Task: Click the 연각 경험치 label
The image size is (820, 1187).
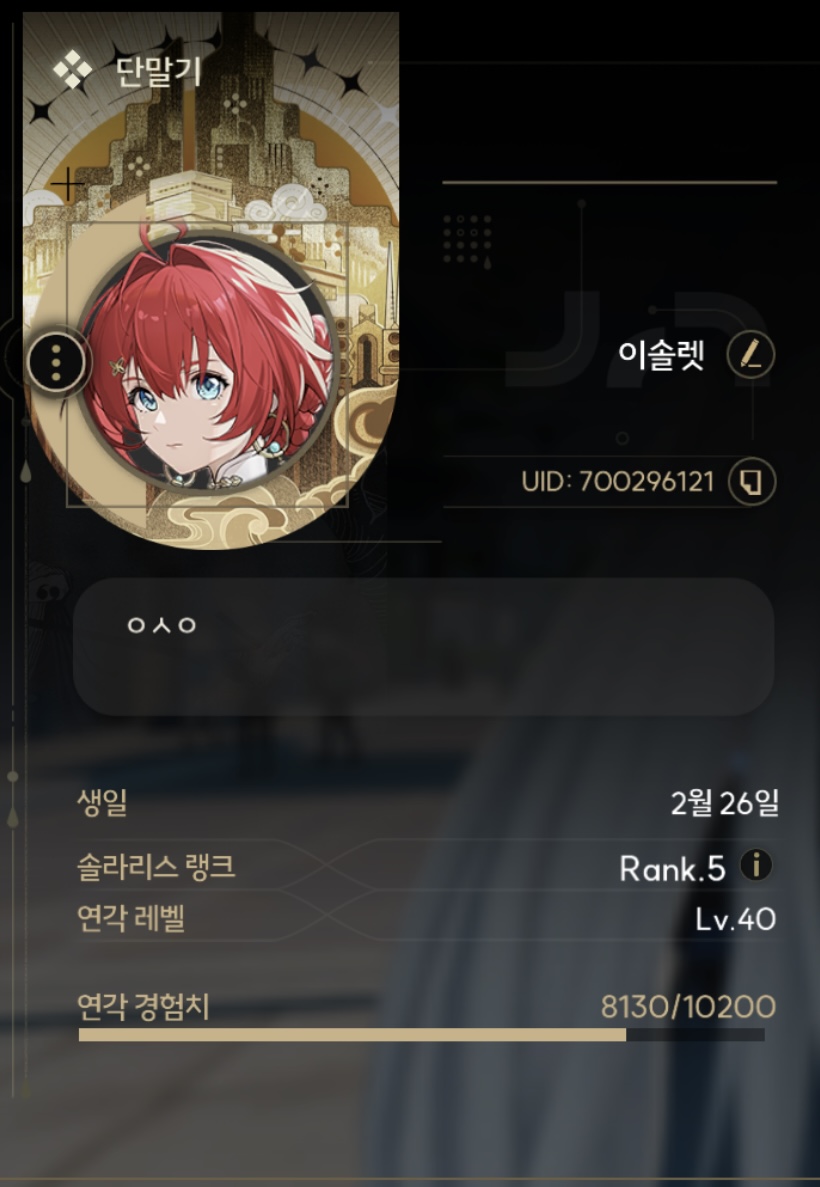Action: [x=143, y=1007]
